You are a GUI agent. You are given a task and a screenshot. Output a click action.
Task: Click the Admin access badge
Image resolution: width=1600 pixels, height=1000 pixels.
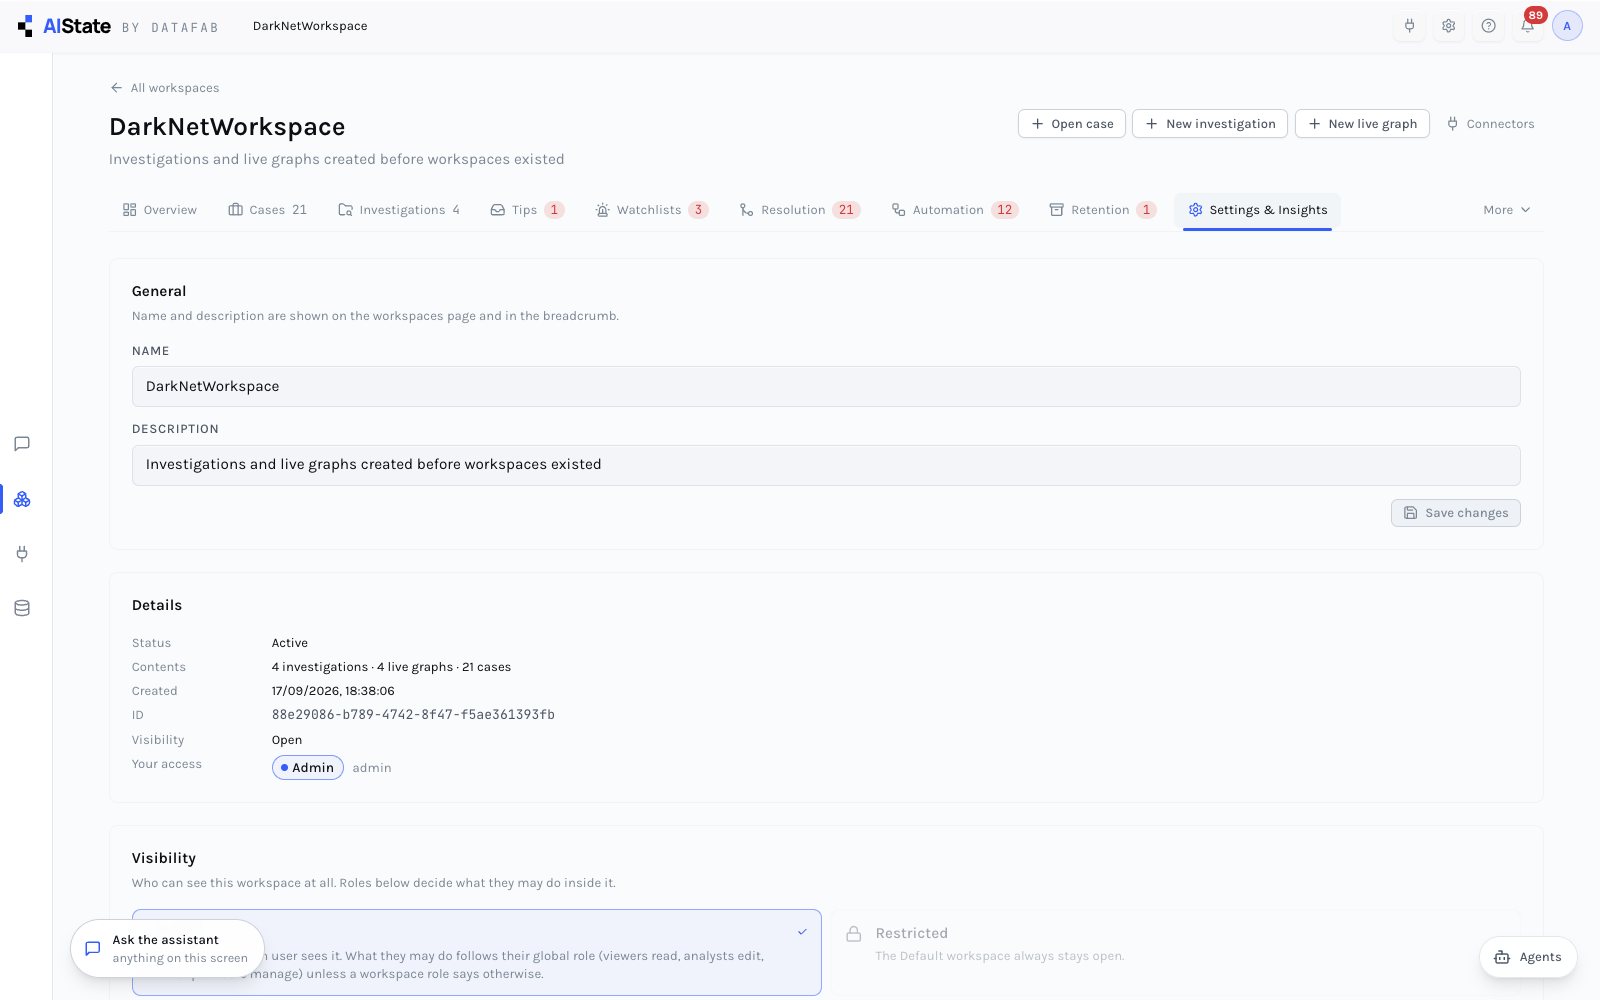(x=308, y=768)
